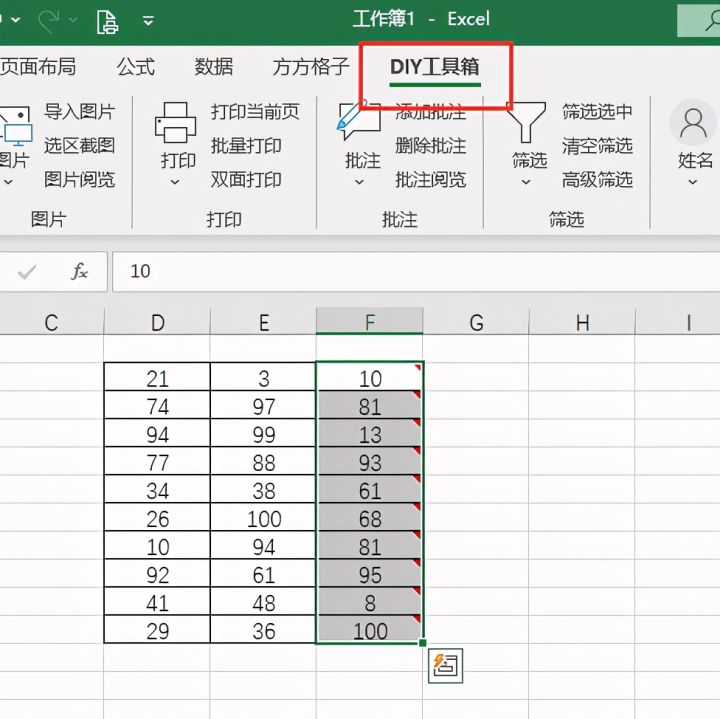
Task: Click 删除批注 command
Action: (x=431, y=146)
